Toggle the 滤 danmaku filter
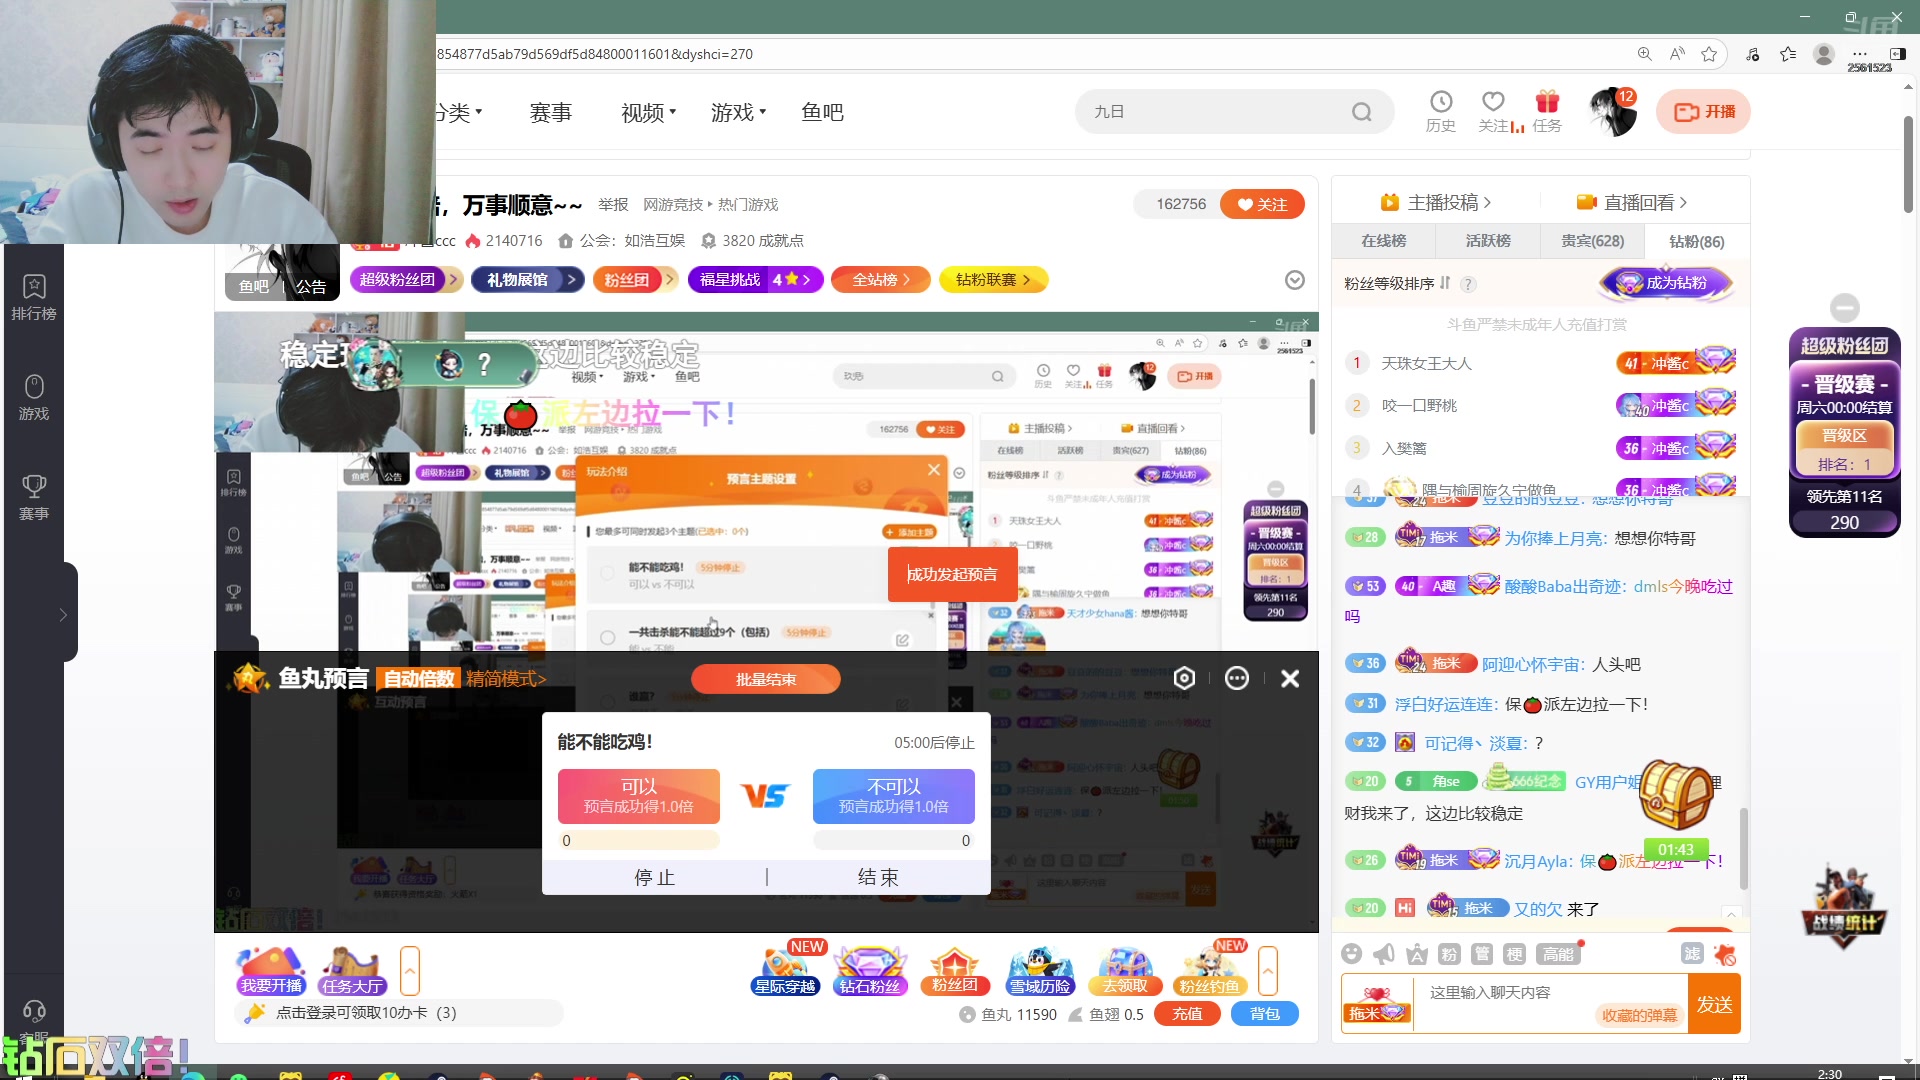The width and height of the screenshot is (1920, 1080). (x=1692, y=954)
